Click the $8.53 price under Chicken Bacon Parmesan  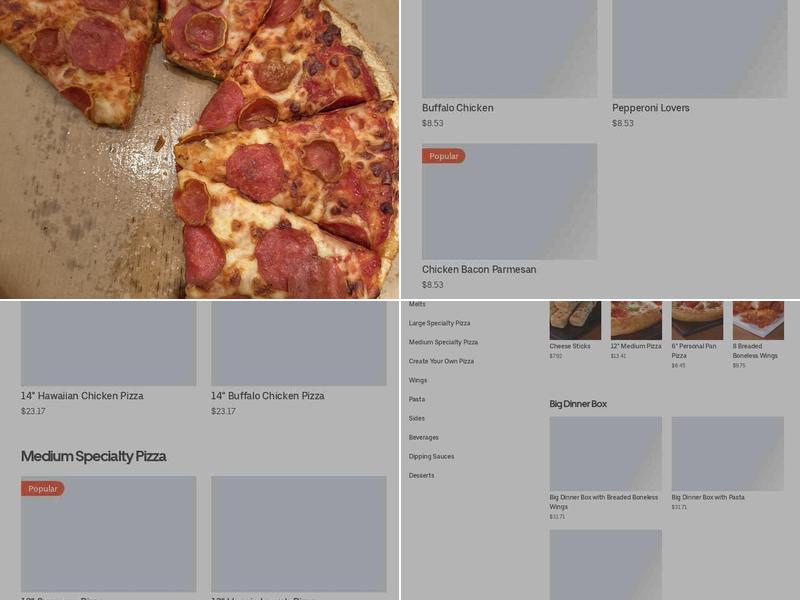(x=433, y=285)
